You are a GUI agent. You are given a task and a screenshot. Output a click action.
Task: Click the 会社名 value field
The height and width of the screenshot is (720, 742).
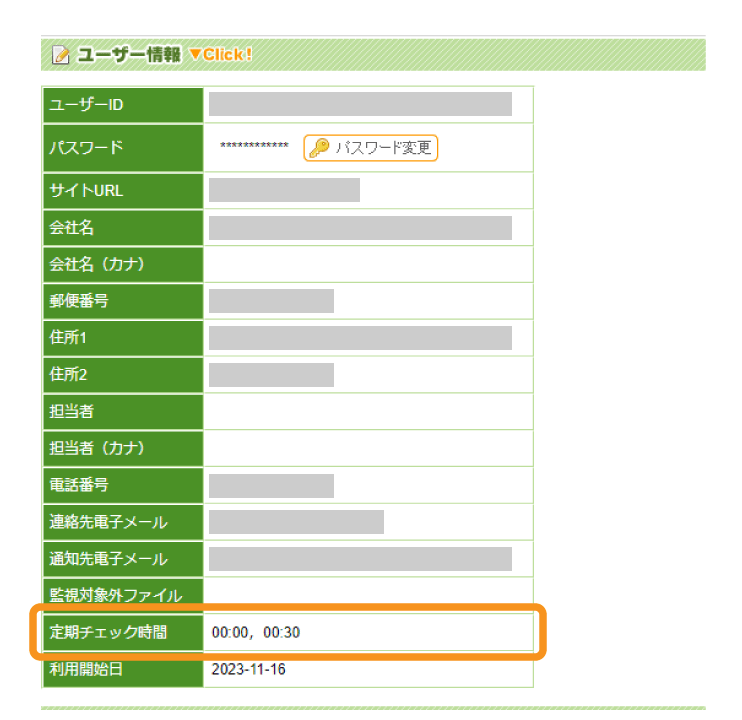(x=360, y=228)
